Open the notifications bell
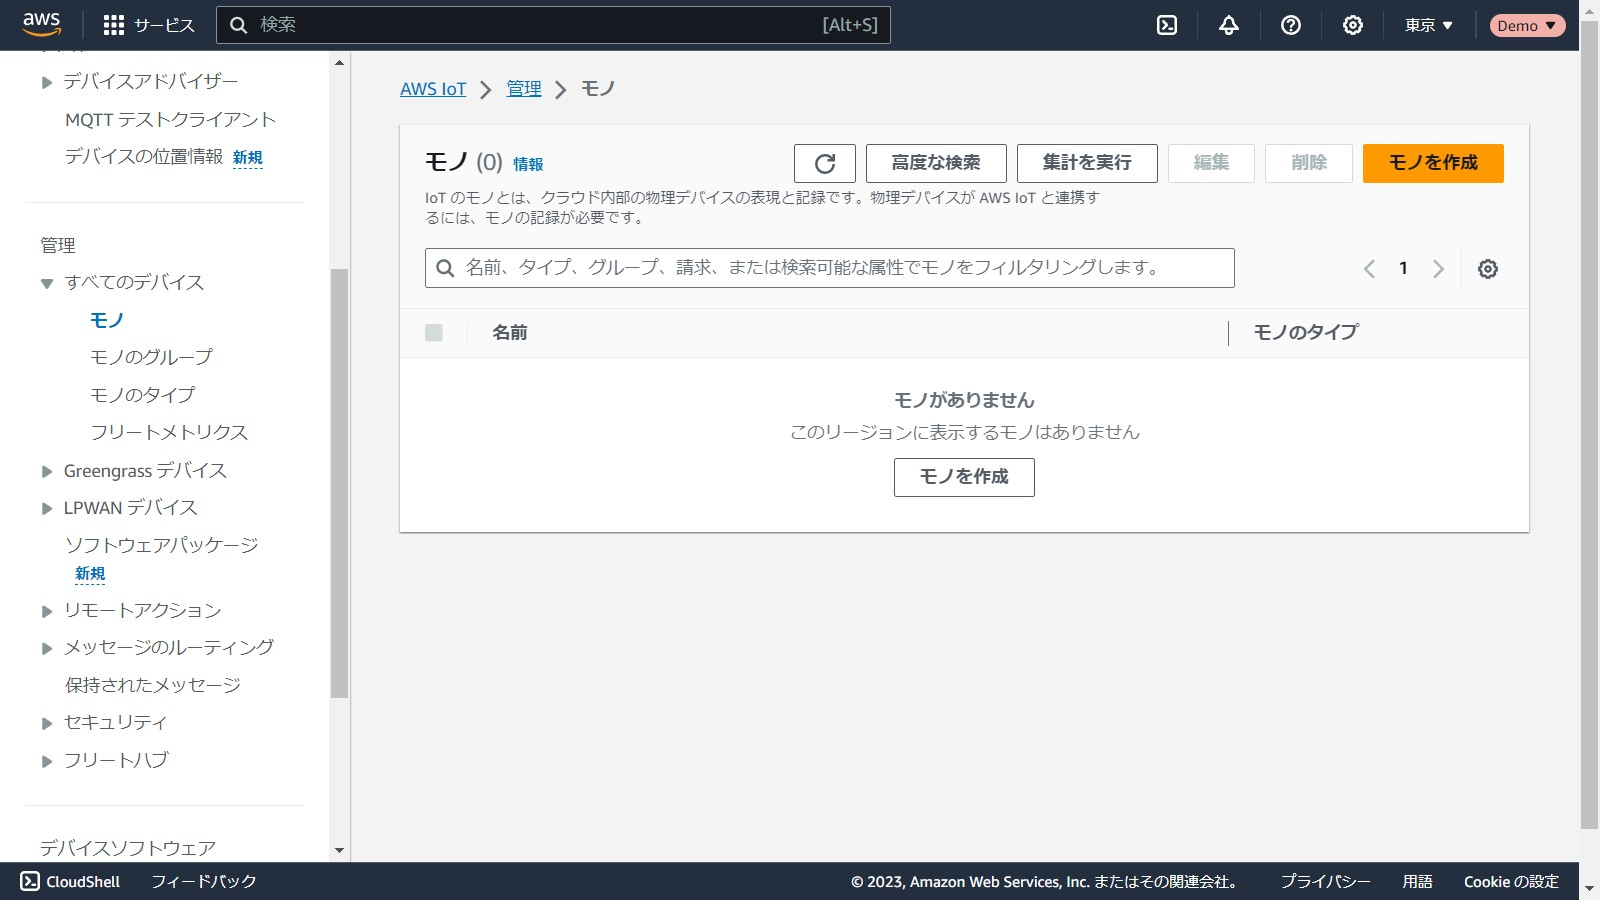This screenshot has width=1600, height=900. (1229, 25)
